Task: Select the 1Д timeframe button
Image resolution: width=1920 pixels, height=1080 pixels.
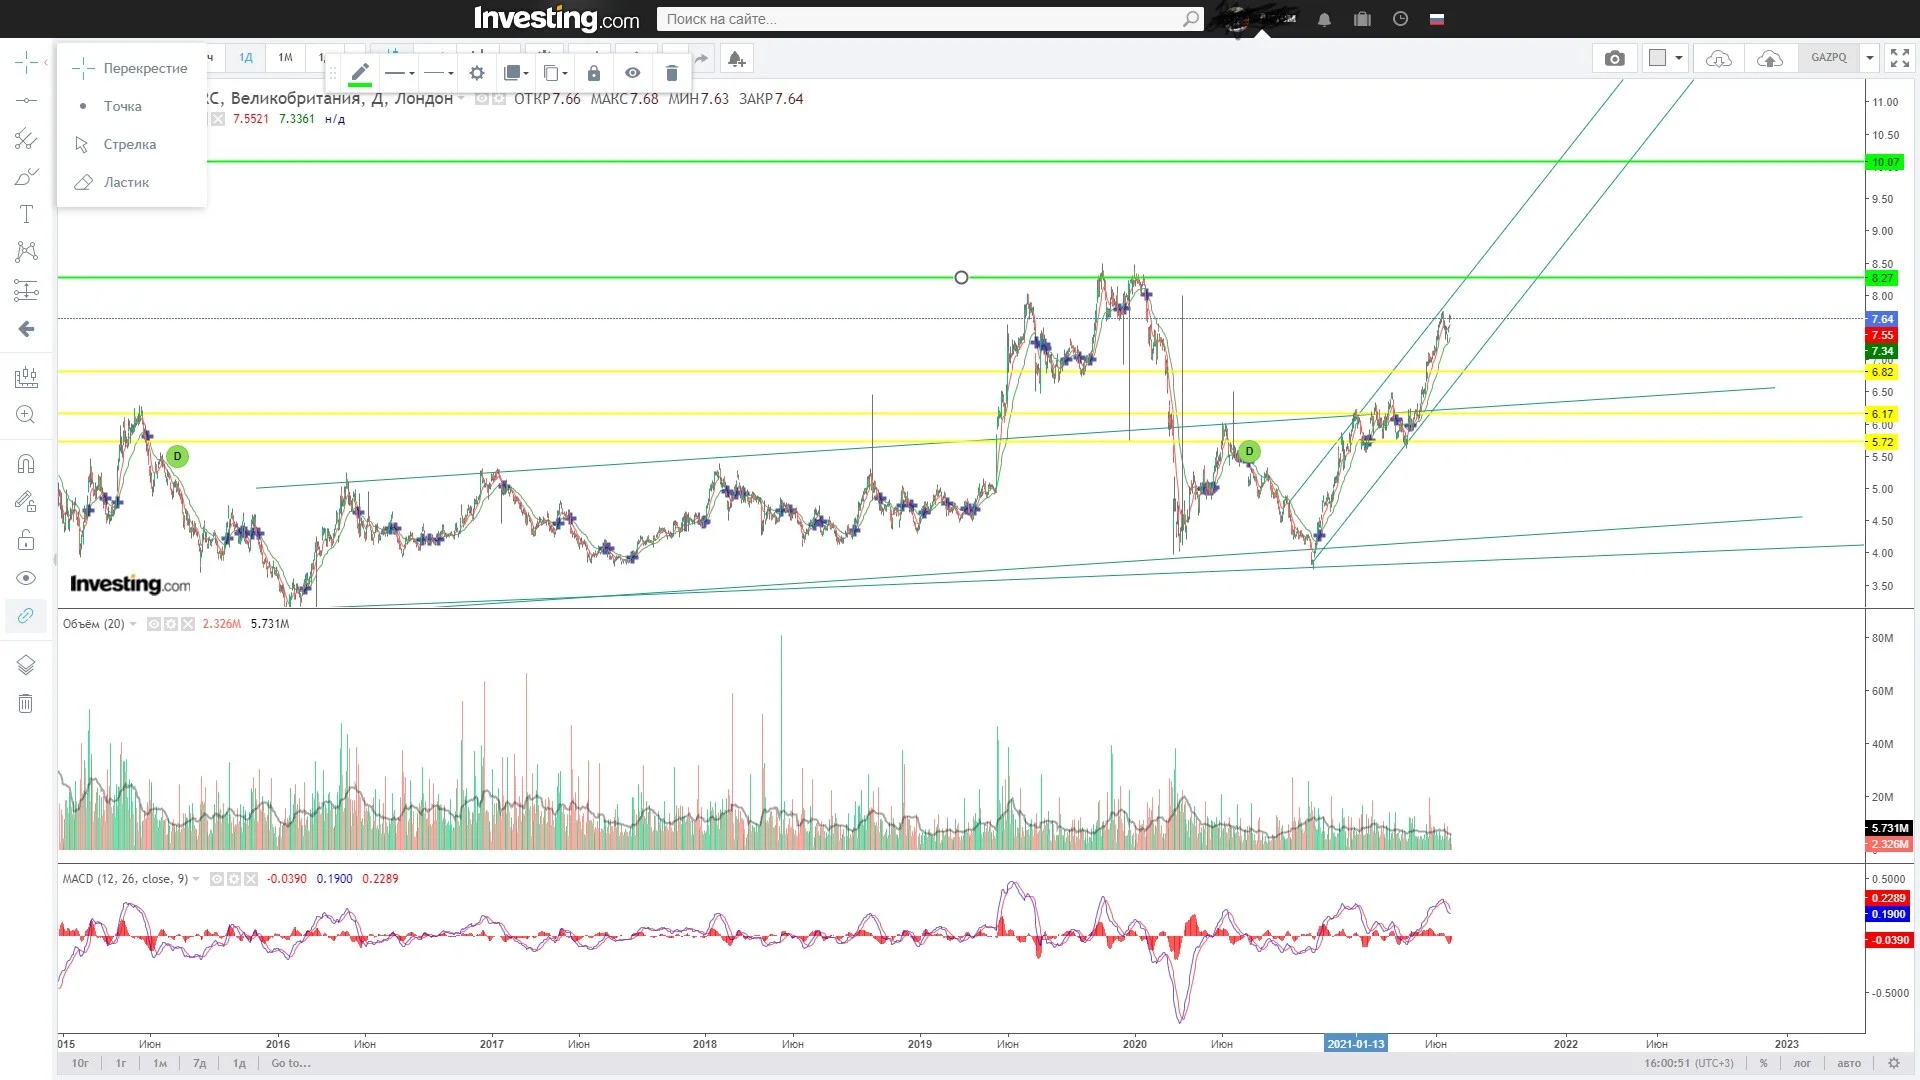Action: [246, 58]
